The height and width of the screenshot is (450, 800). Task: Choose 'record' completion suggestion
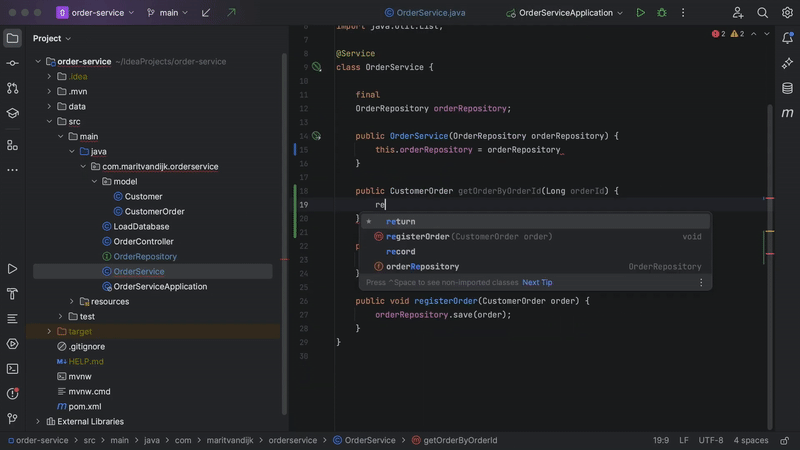(535, 252)
